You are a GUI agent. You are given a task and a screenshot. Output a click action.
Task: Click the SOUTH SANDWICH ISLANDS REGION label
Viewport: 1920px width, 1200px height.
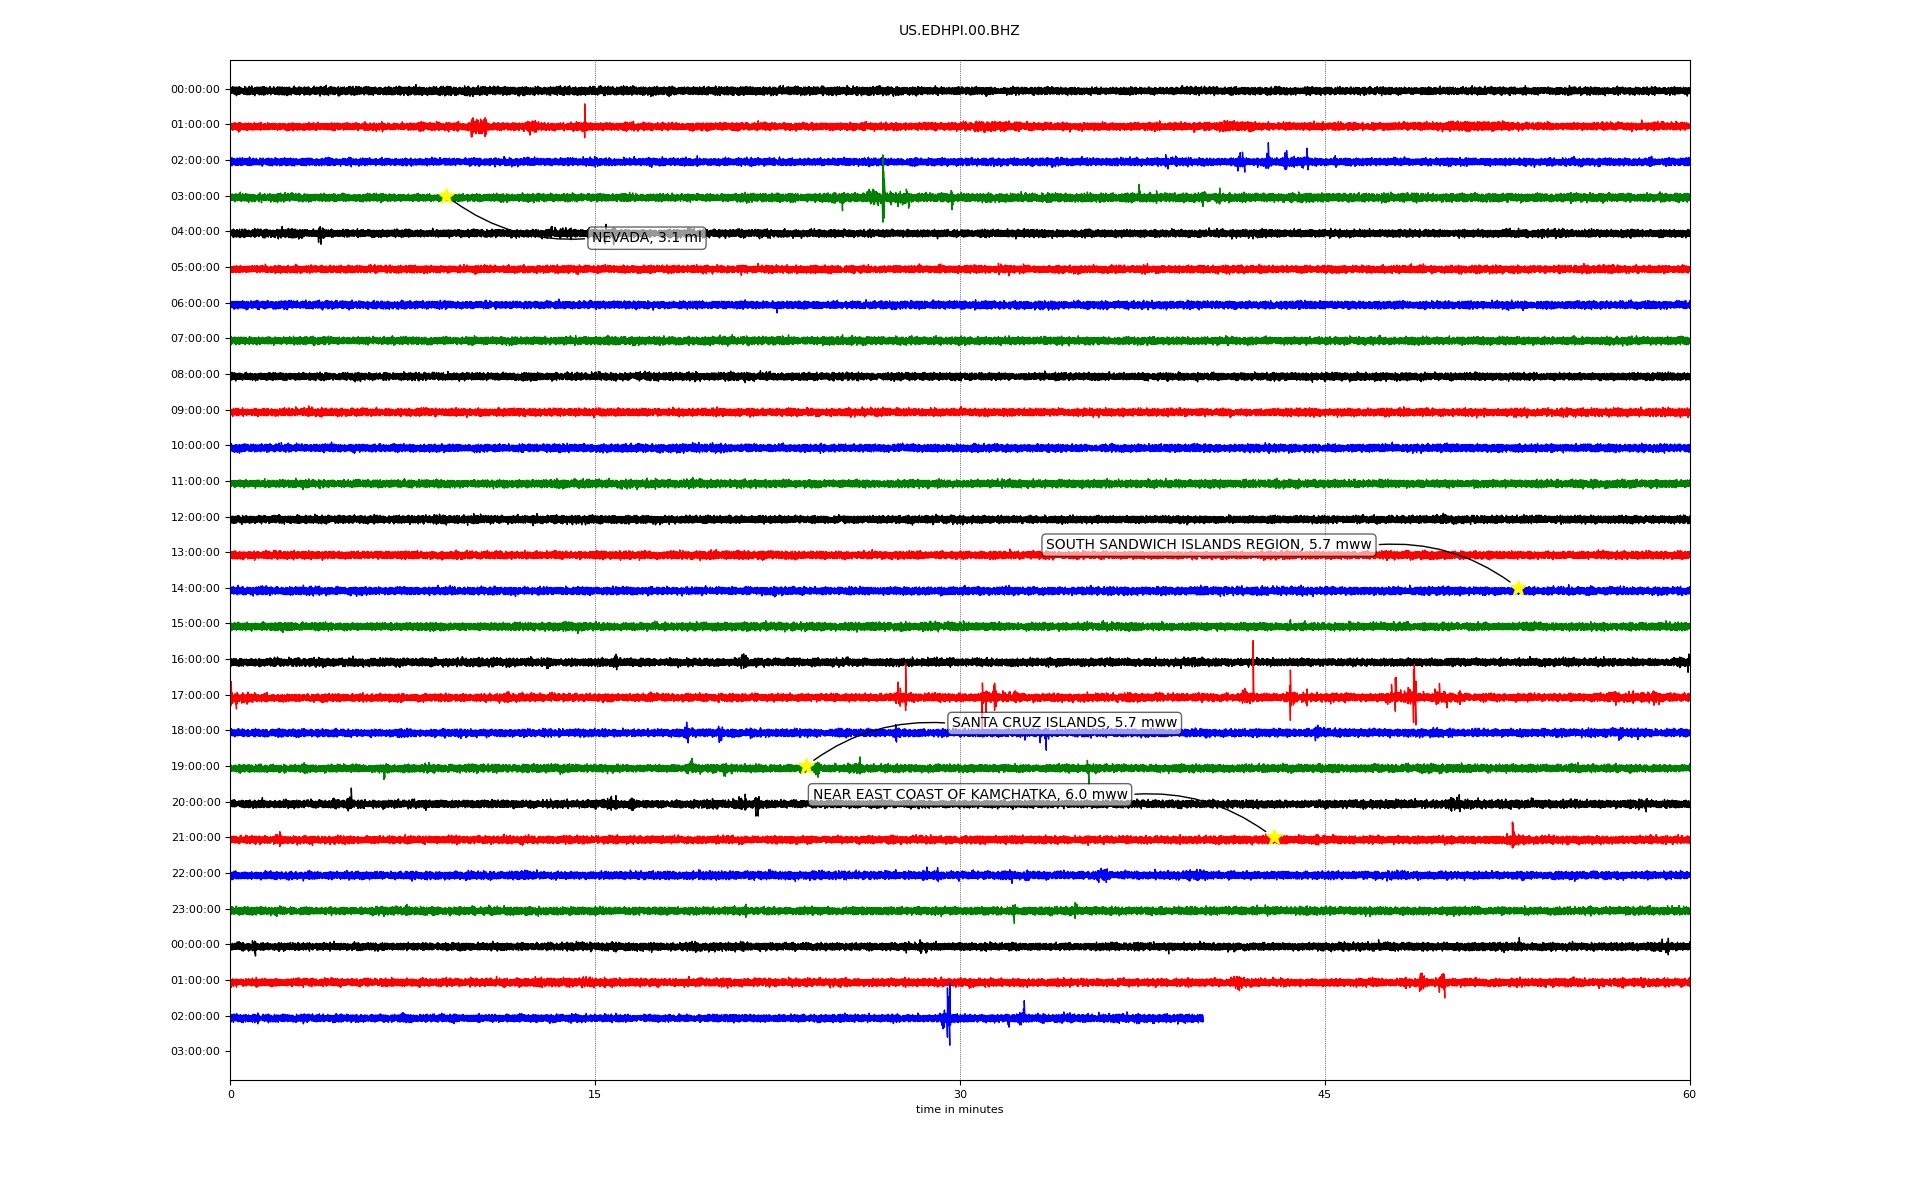1208,545
